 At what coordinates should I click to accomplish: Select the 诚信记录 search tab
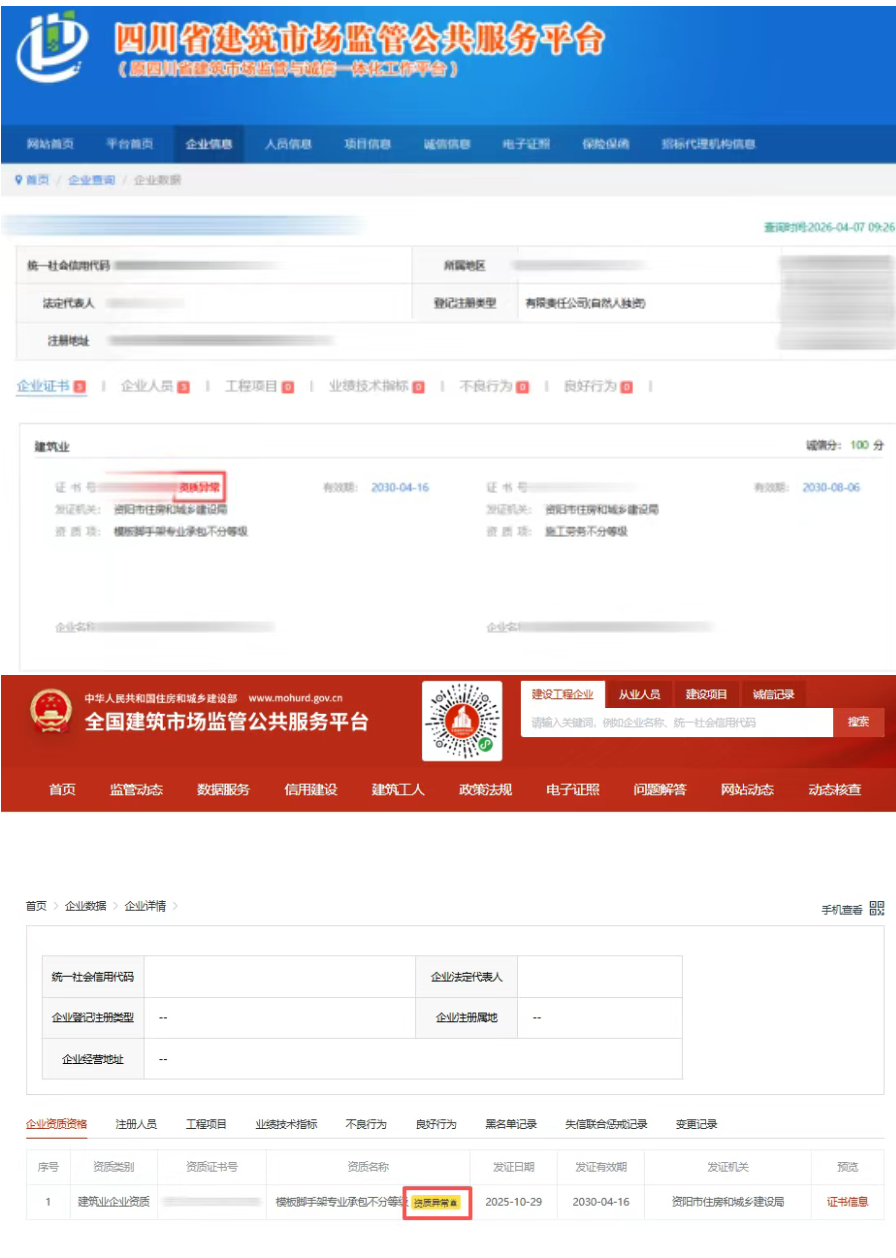coord(774,694)
